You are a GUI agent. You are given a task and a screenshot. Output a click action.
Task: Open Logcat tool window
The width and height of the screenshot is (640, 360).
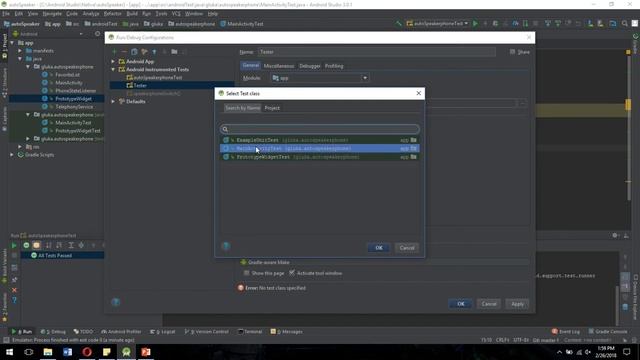click(162, 331)
